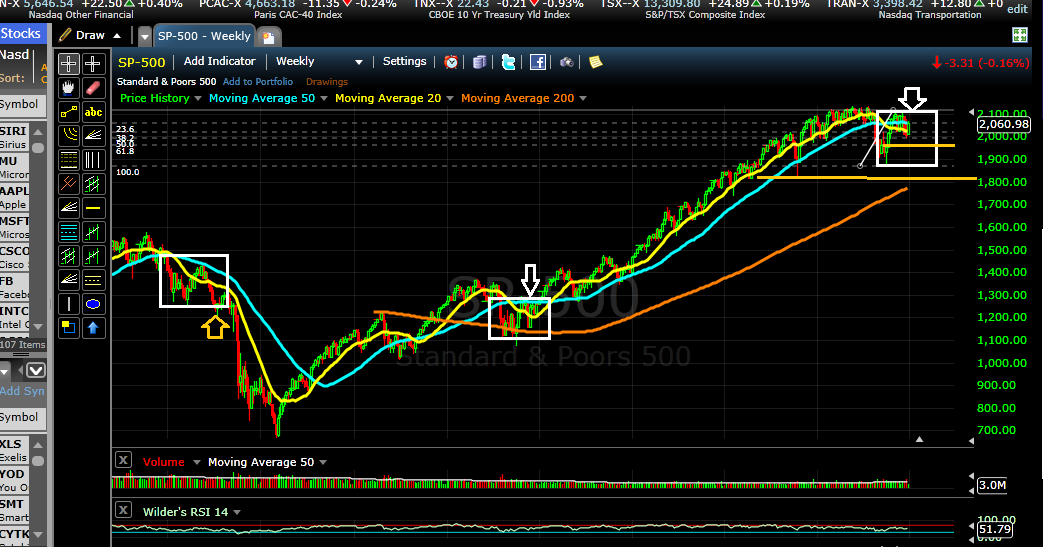Open Wilder's RSI 14 dropdown arrow

pos(237,512)
